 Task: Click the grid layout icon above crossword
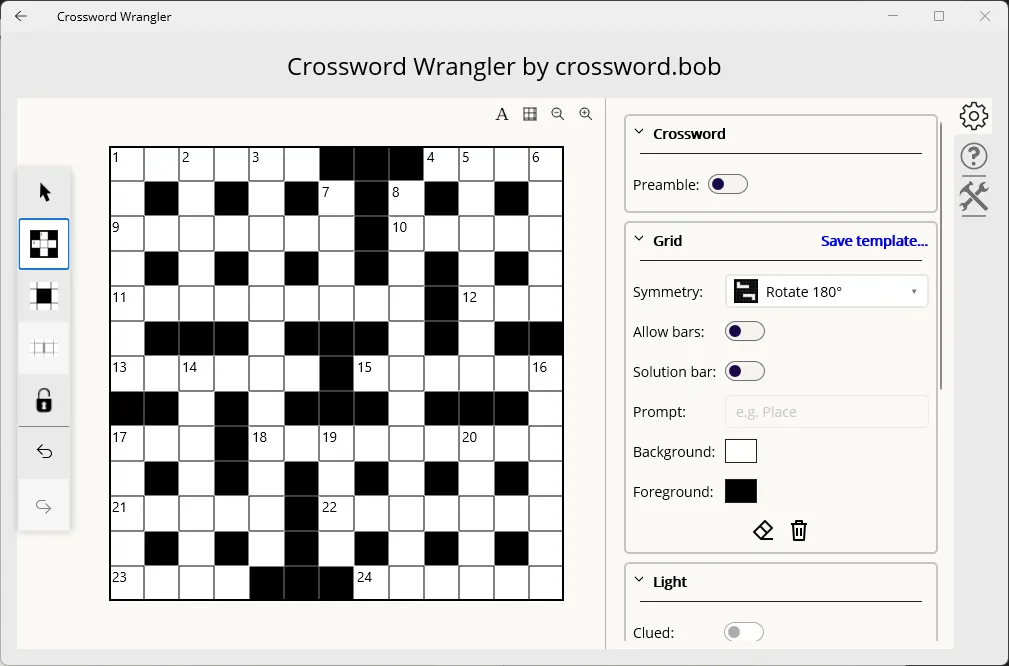(x=530, y=114)
